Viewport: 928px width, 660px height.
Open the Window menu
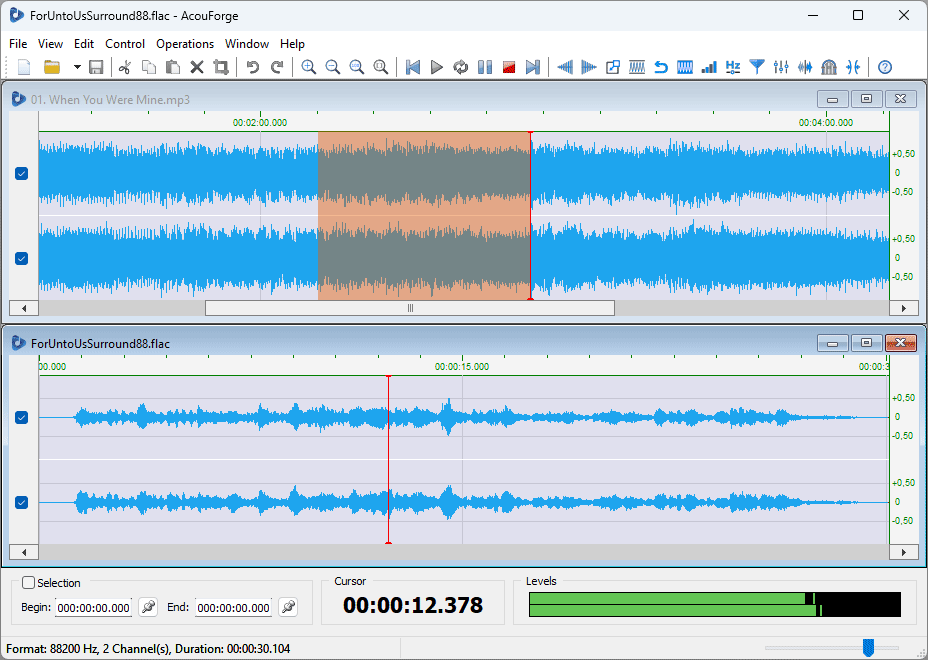(x=247, y=44)
